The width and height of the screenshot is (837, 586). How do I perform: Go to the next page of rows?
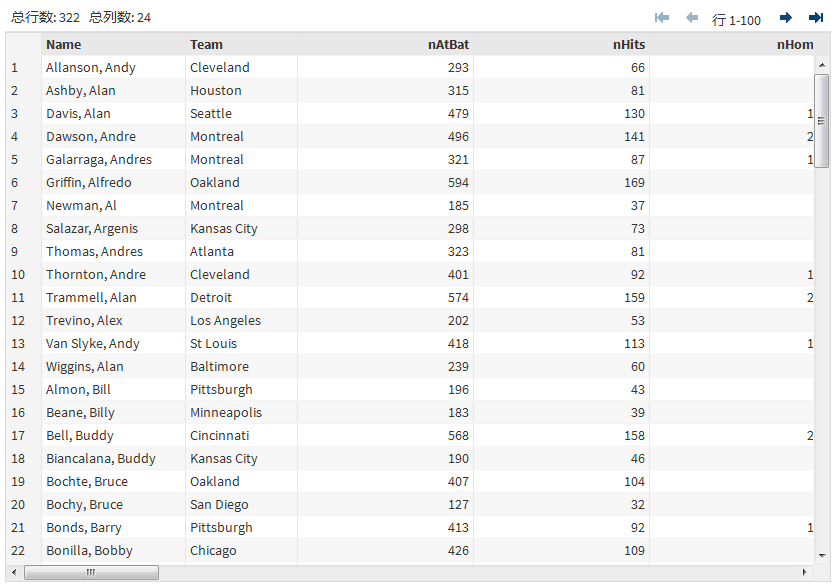(x=786, y=18)
